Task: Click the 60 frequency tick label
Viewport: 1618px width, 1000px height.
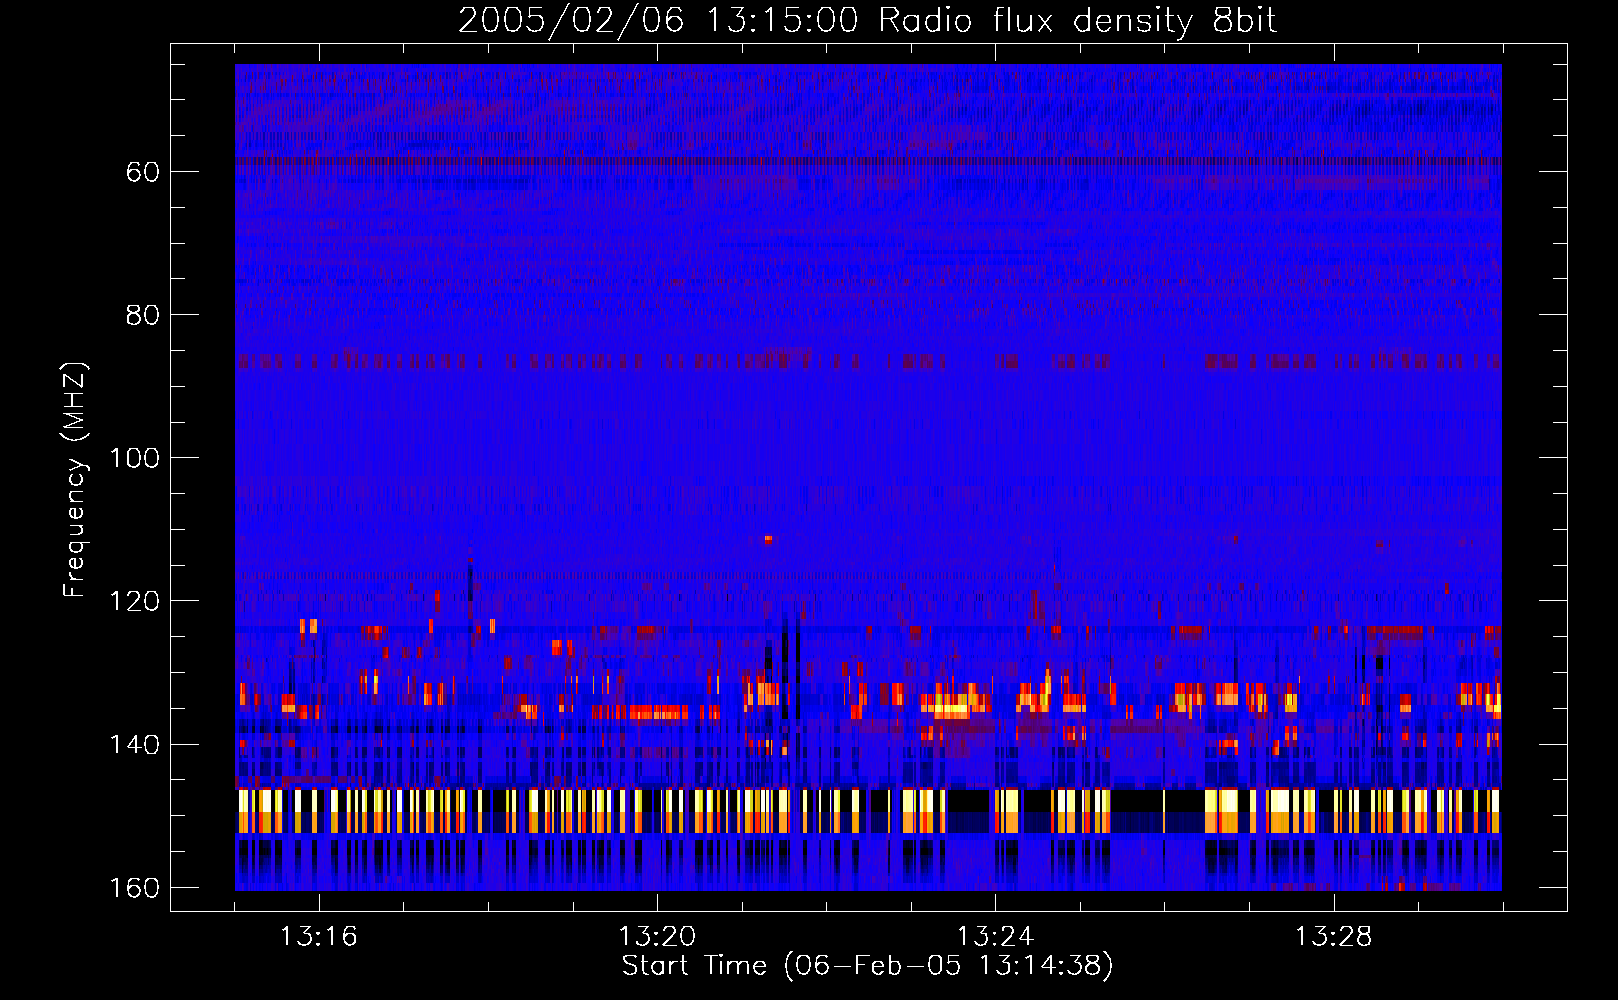Action: (142, 173)
